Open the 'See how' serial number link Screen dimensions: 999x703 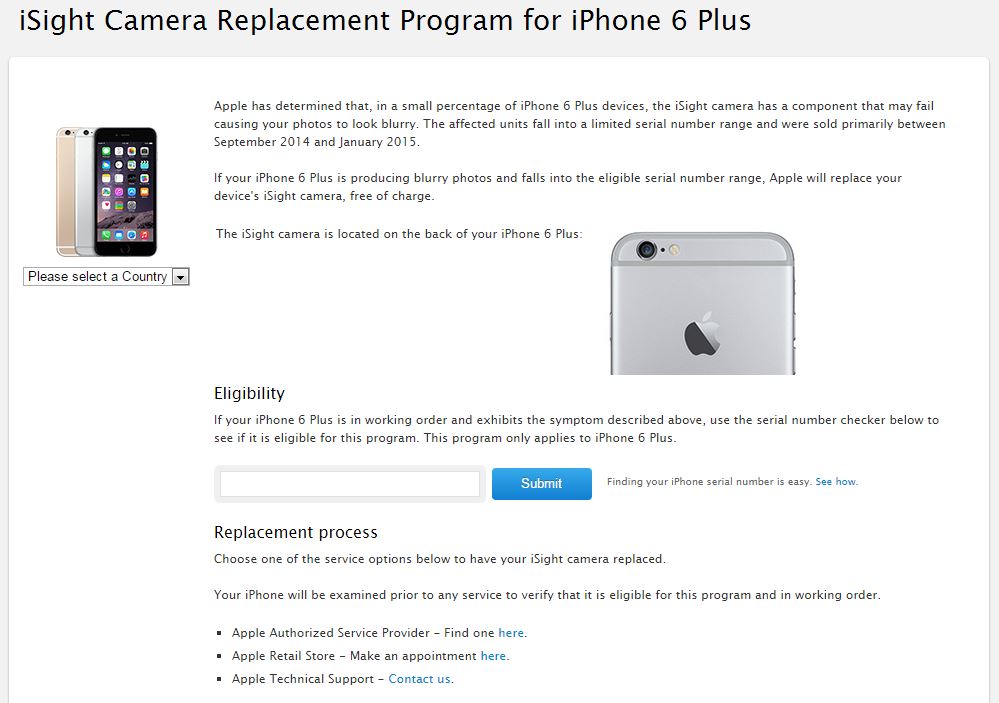[x=836, y=482]
